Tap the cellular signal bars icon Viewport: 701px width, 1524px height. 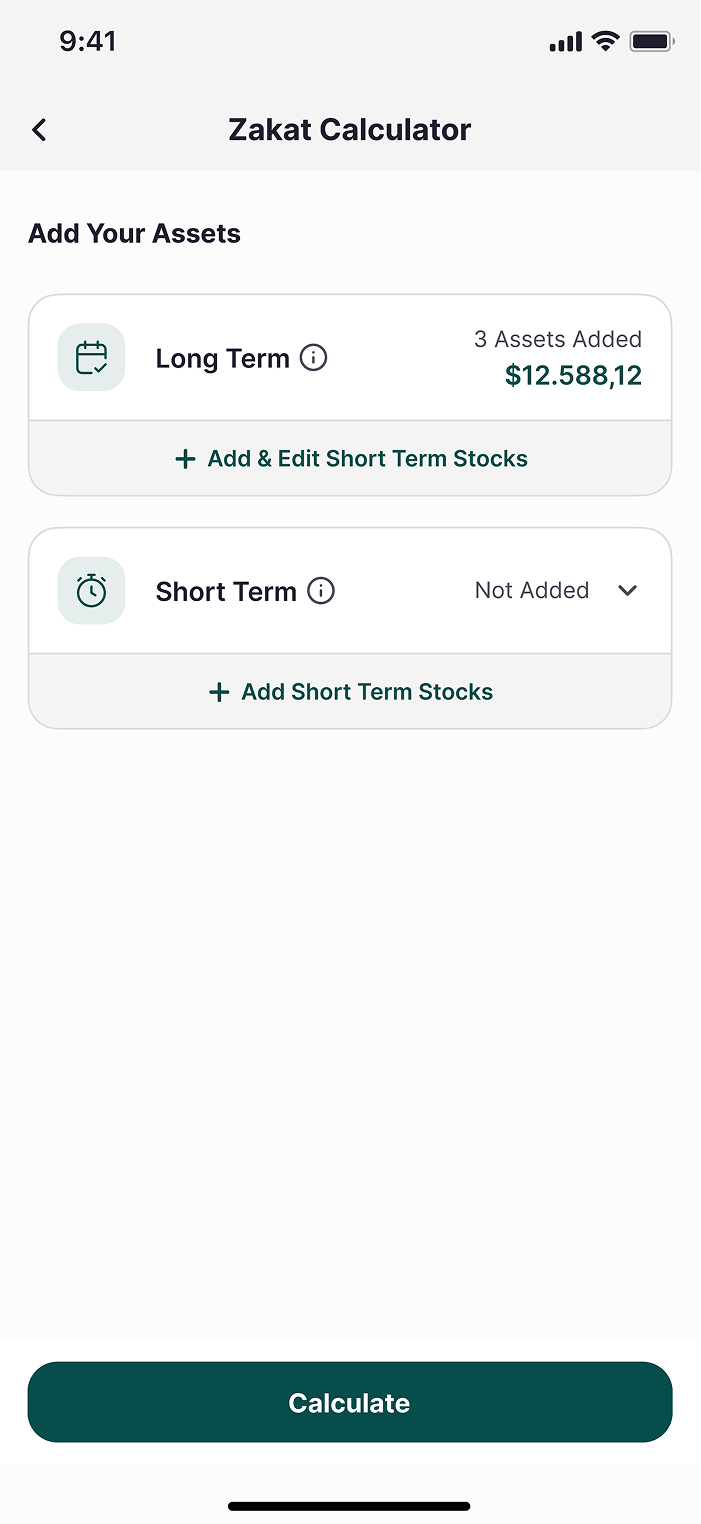(565, 42)
